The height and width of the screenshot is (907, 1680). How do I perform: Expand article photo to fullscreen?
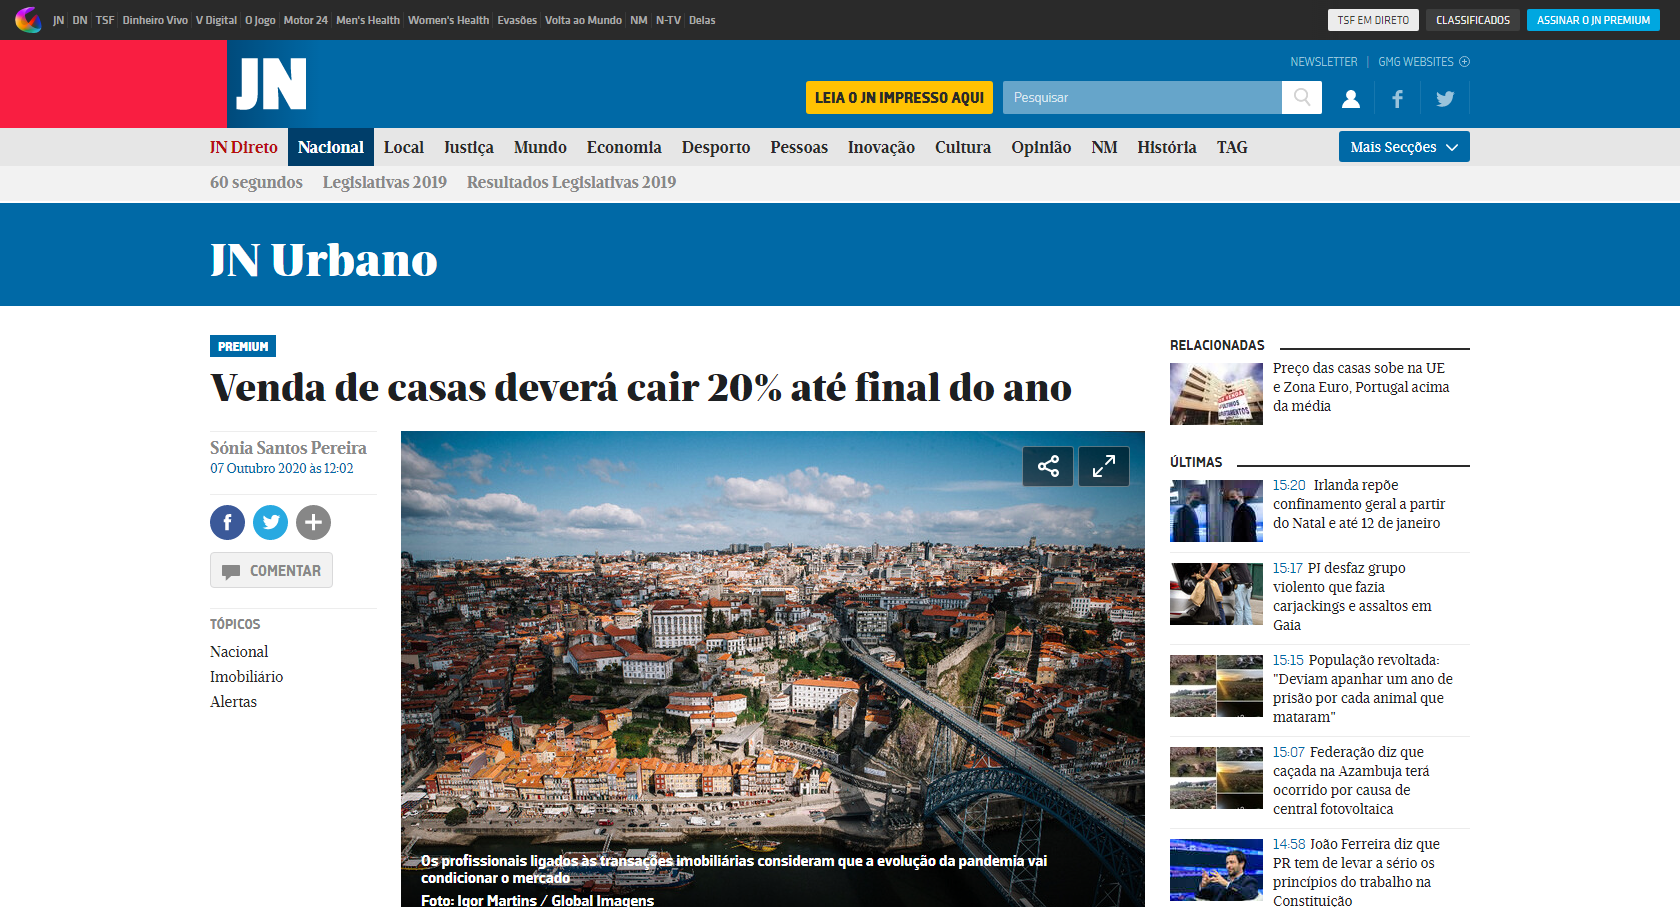point(1104,466)
